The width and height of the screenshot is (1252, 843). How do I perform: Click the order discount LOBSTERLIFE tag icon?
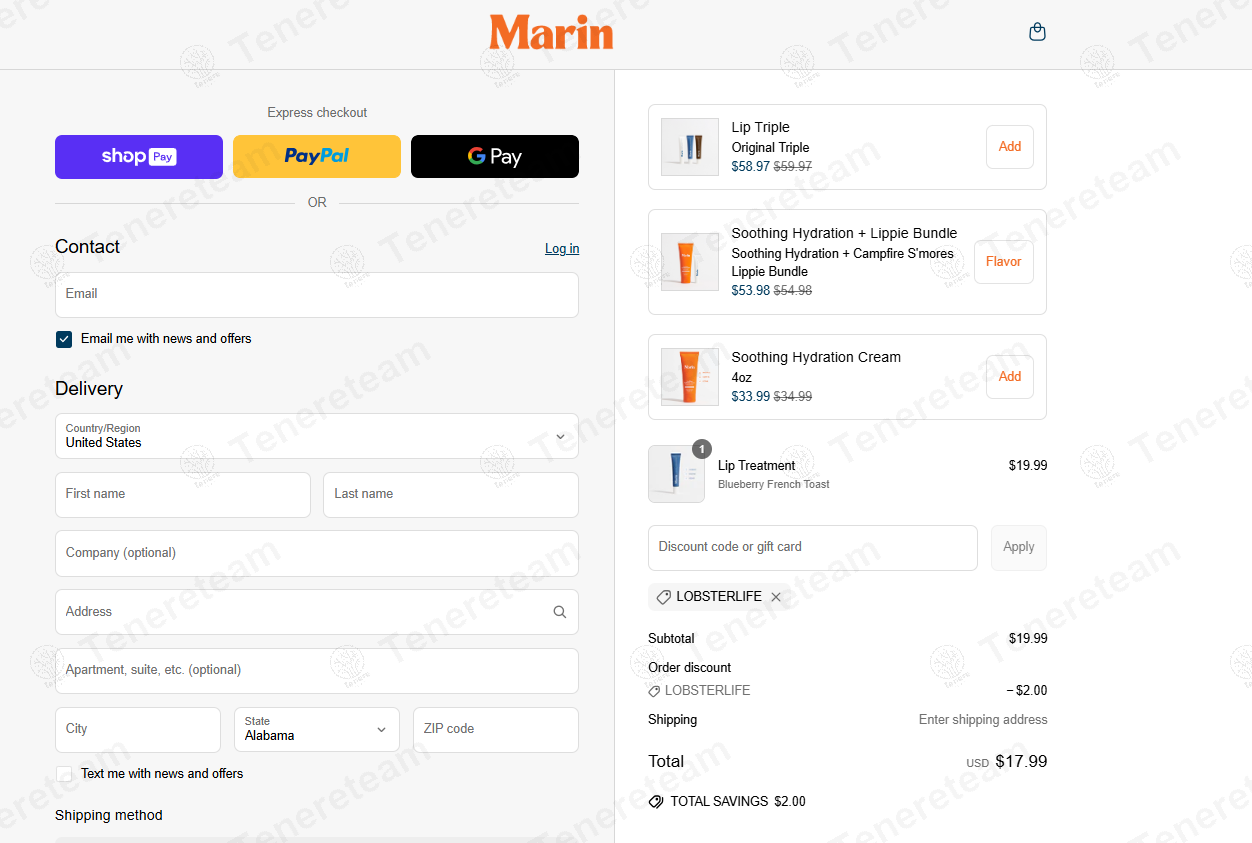coord(655,691)
